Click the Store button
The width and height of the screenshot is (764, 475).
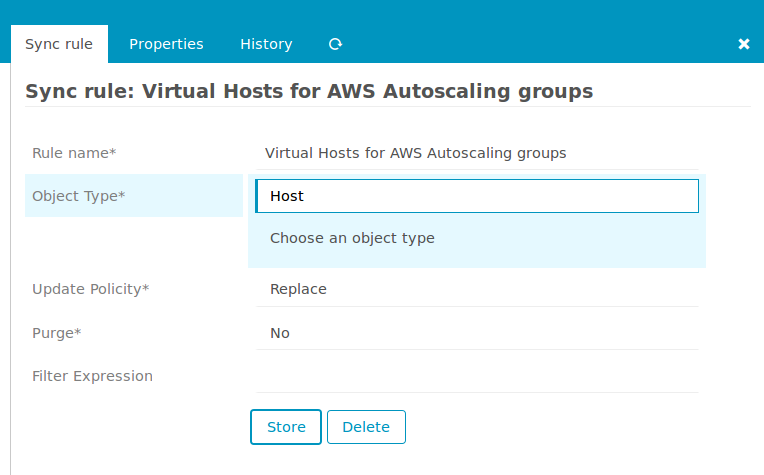(286, 427)
